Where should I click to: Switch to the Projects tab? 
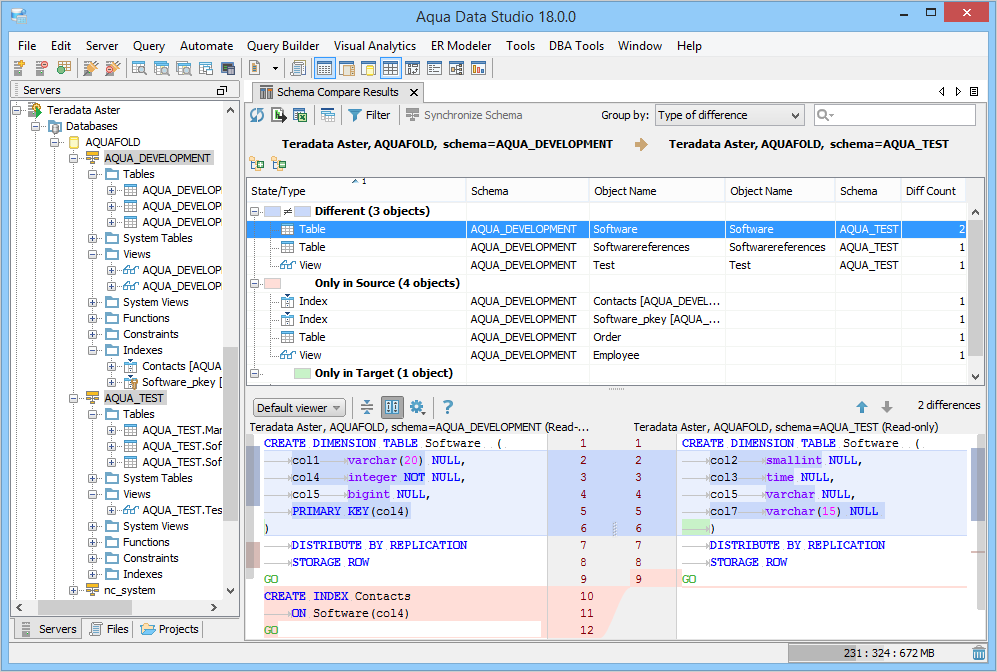[x=170, y=629]
